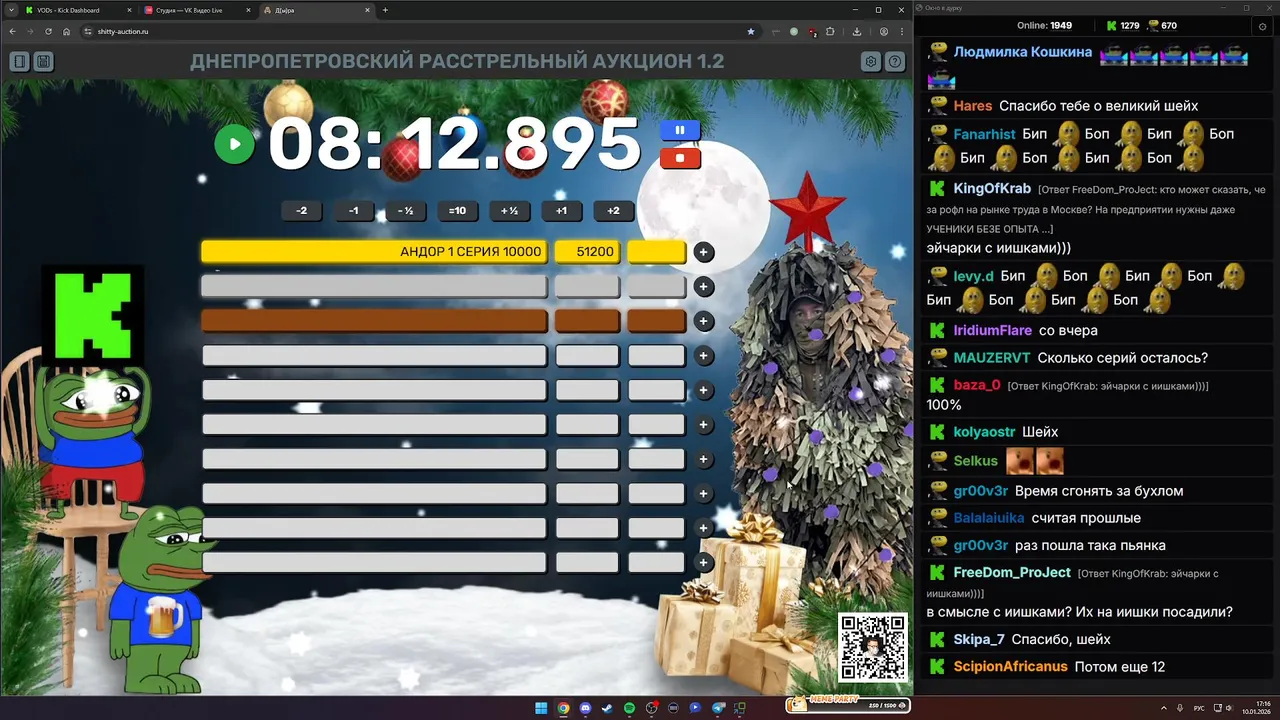Open the tab search dropdown arrow
Screen dimensions: 1280x720
(x=9, y=10)
